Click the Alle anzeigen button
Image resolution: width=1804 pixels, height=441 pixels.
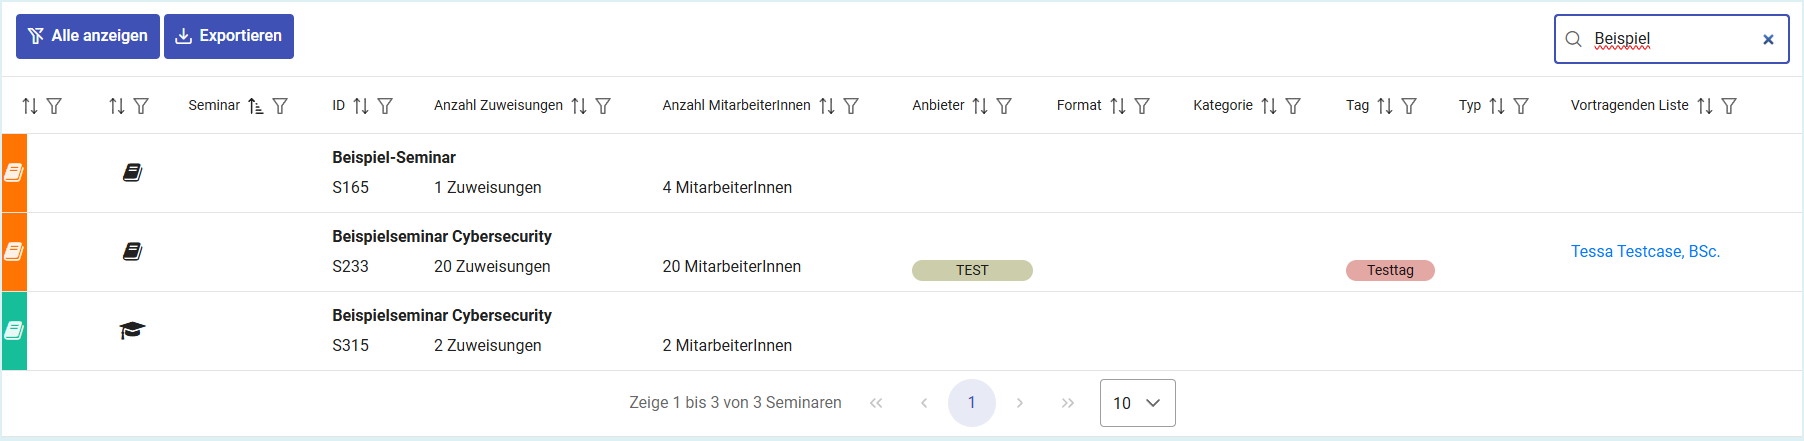tap(88, 36)
